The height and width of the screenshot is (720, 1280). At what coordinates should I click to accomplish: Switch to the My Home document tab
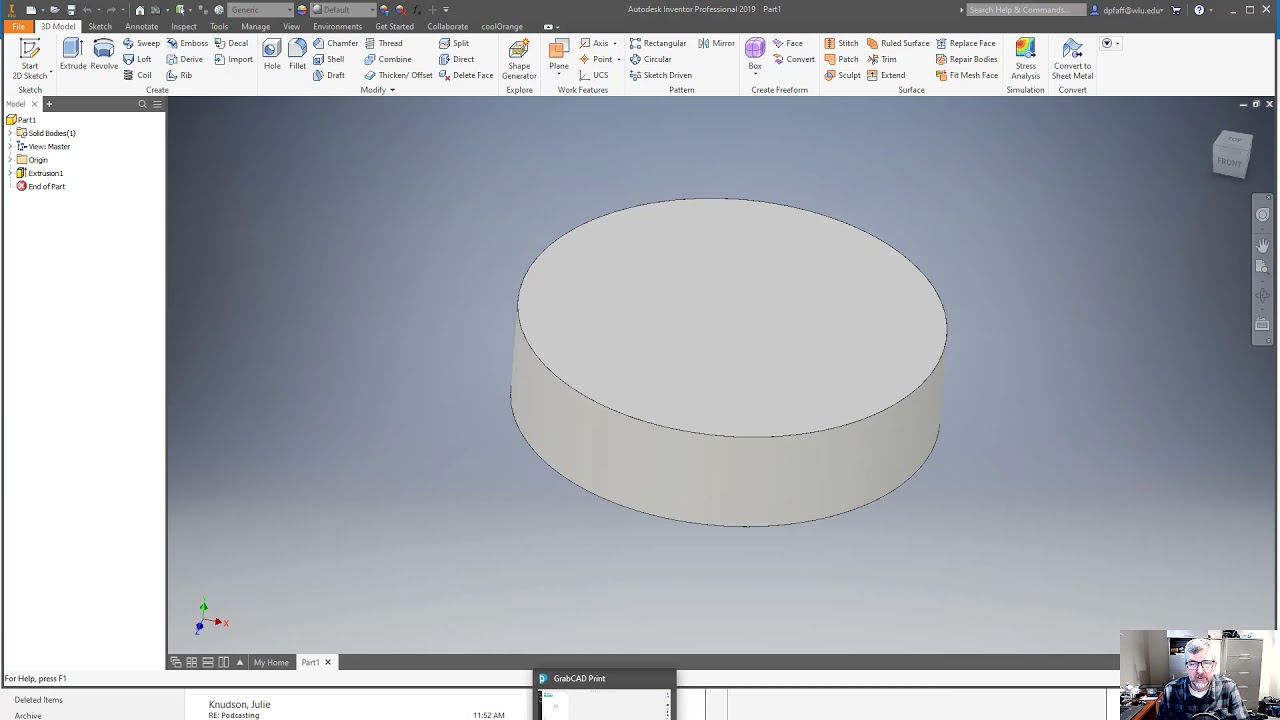click(271, 662)
